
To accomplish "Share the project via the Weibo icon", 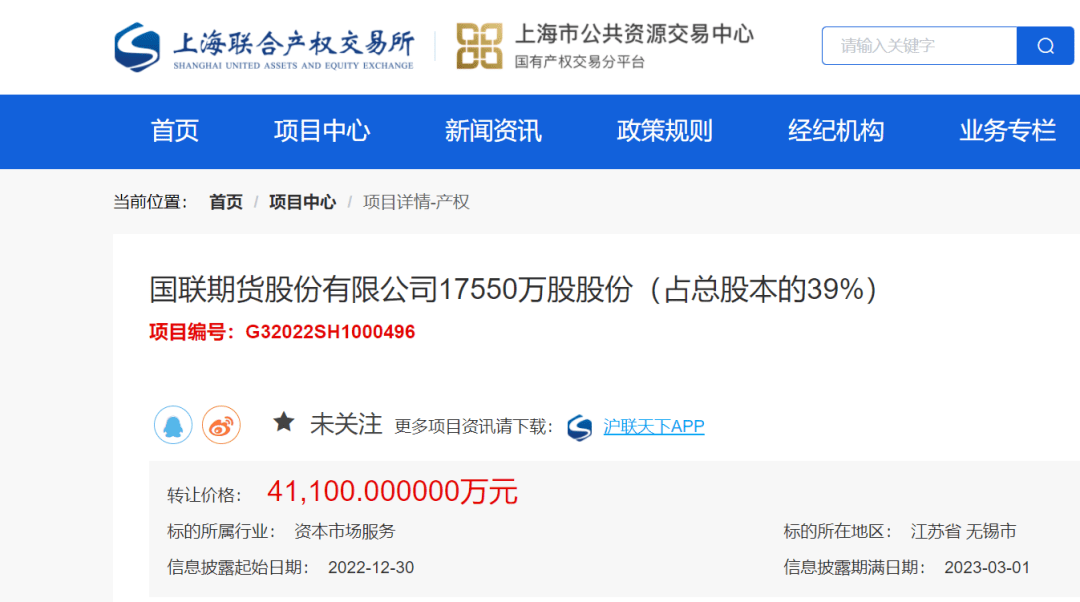I will pyautogui.click(x=221, y=425).
